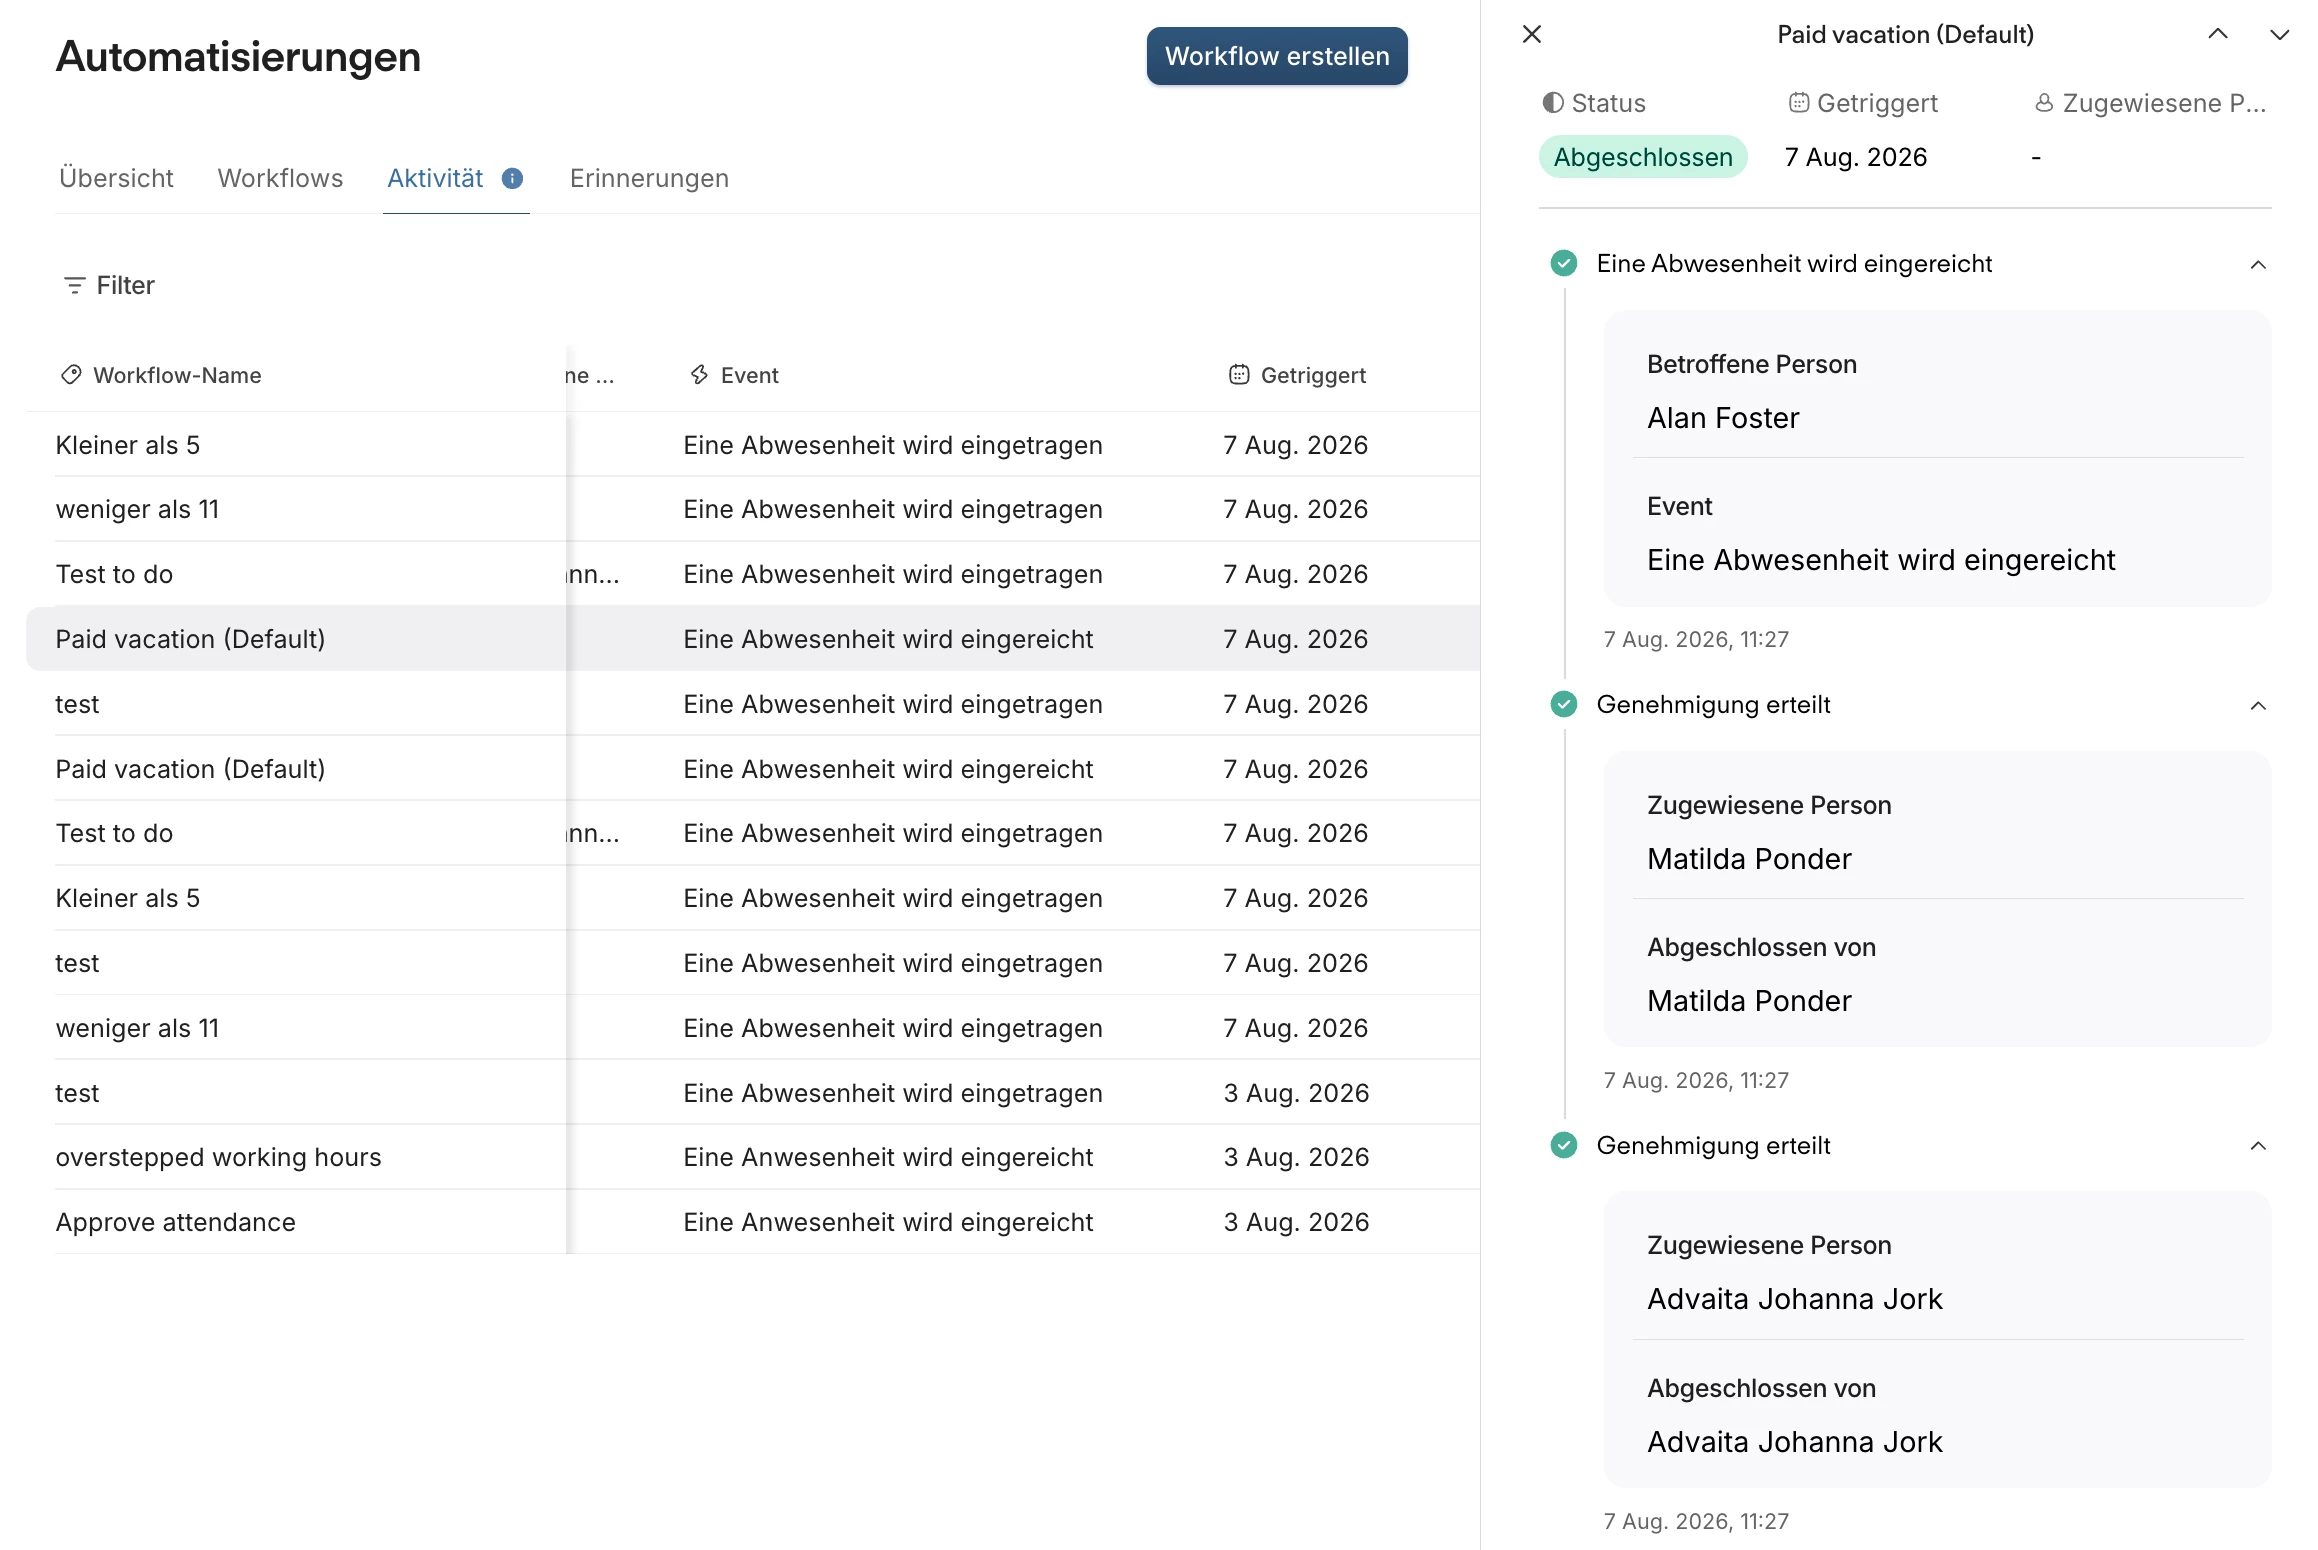Click the tag icon beside Workflow-Name
Screen dimensions: 2318x1550
71,375
